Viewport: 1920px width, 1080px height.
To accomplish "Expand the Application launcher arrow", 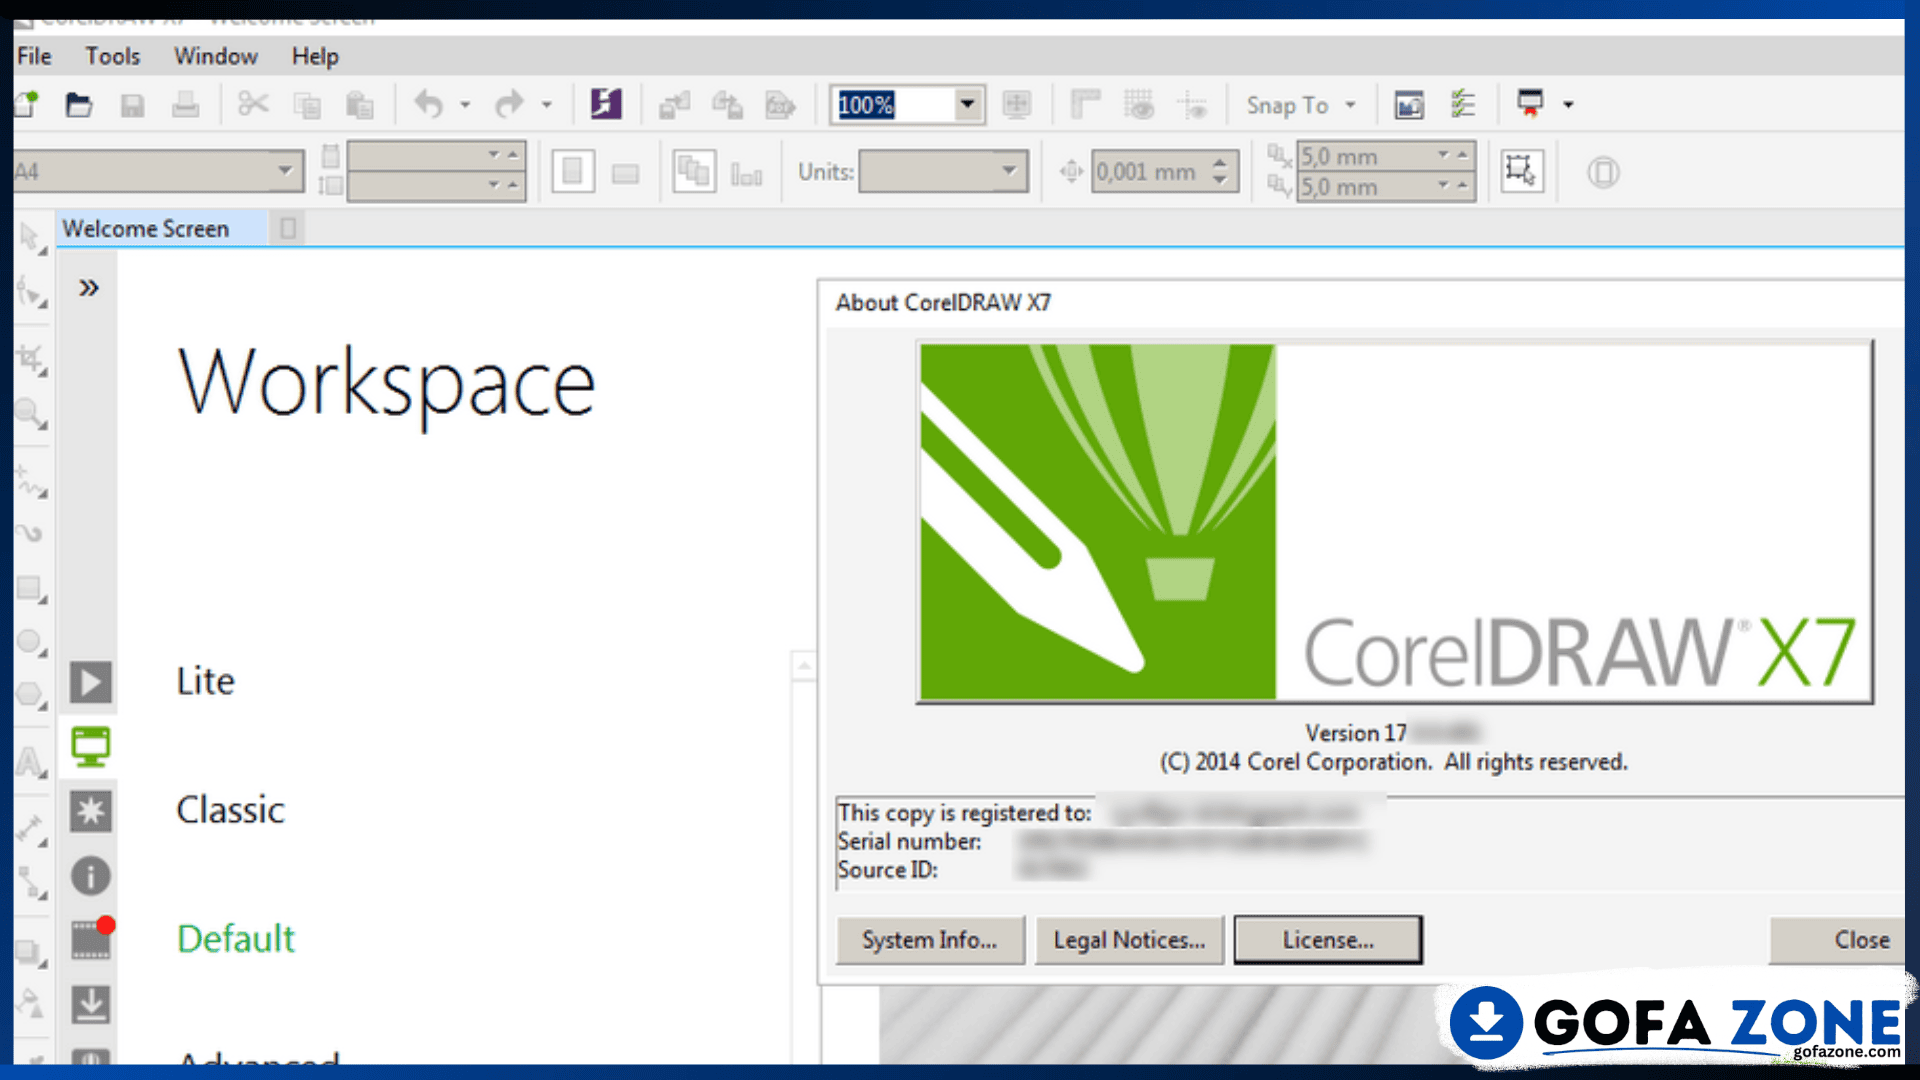I will coord(1568,104).
